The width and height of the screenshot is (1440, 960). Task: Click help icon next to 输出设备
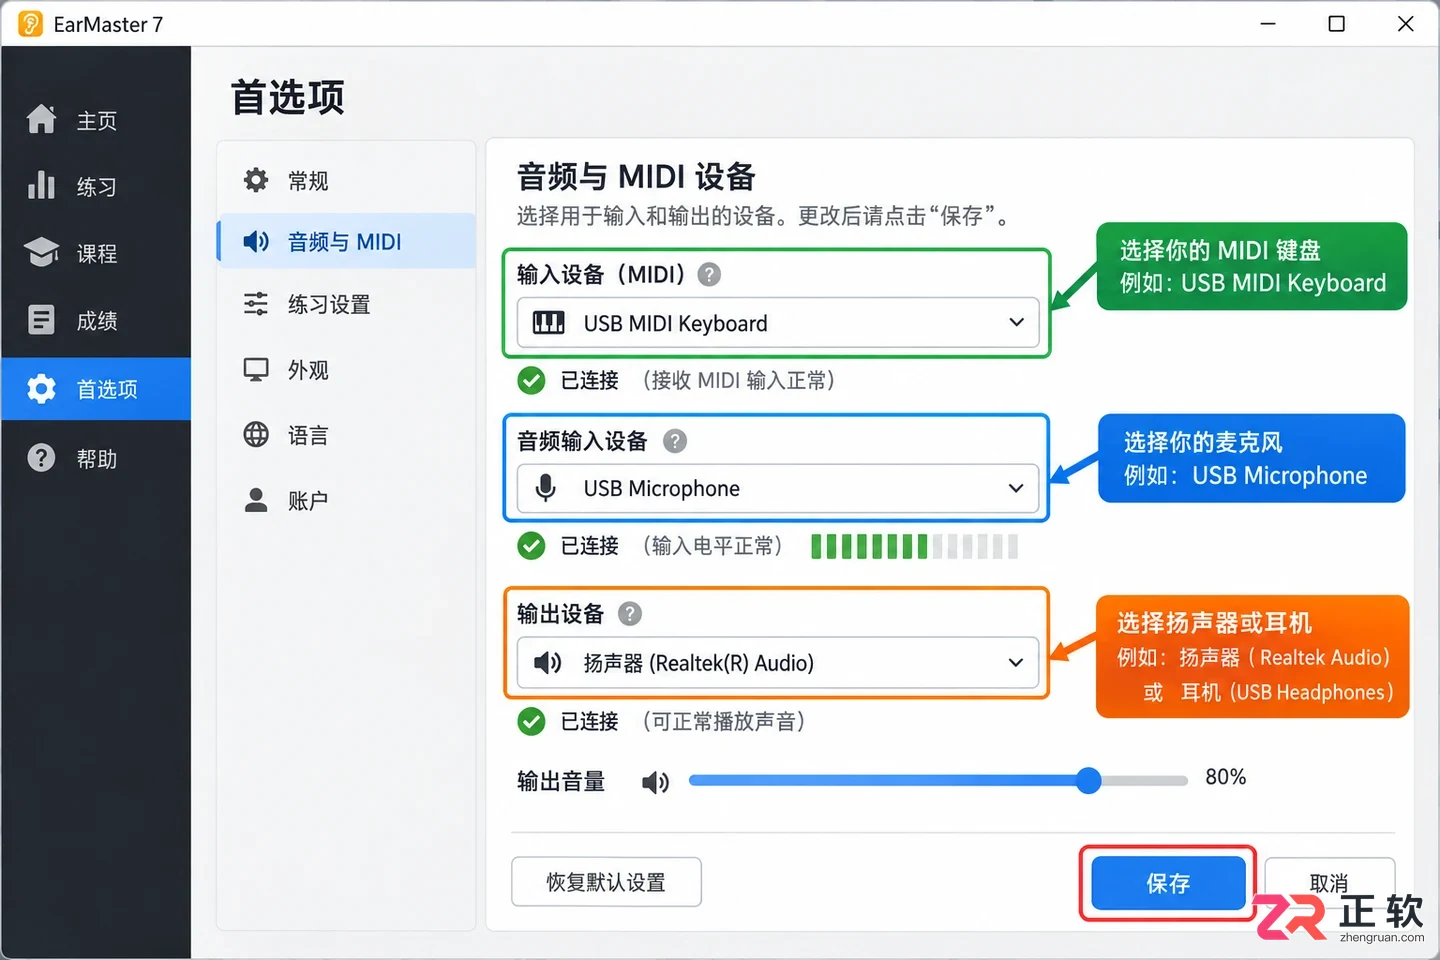pos(630,614)
